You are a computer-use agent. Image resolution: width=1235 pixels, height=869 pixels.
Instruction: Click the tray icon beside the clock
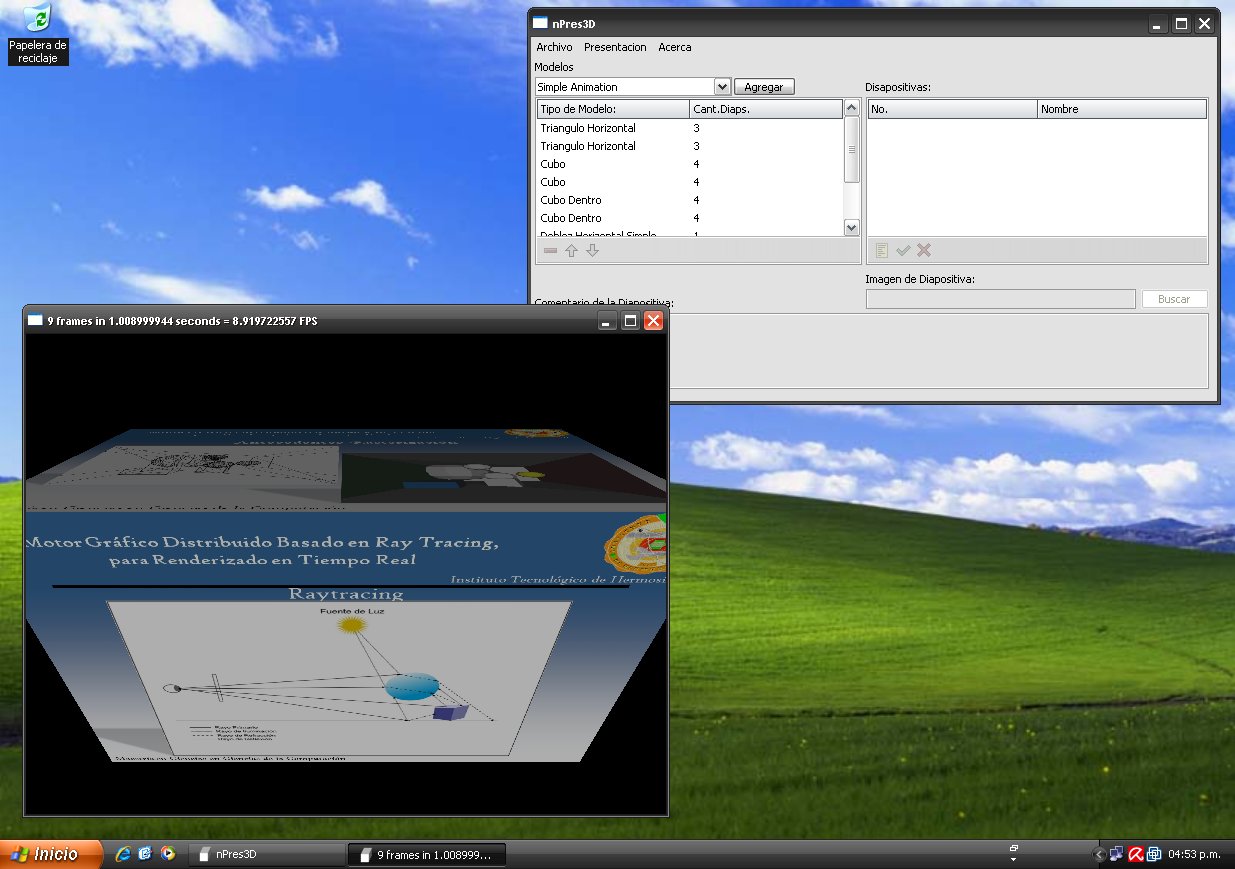click(1154, 854)
